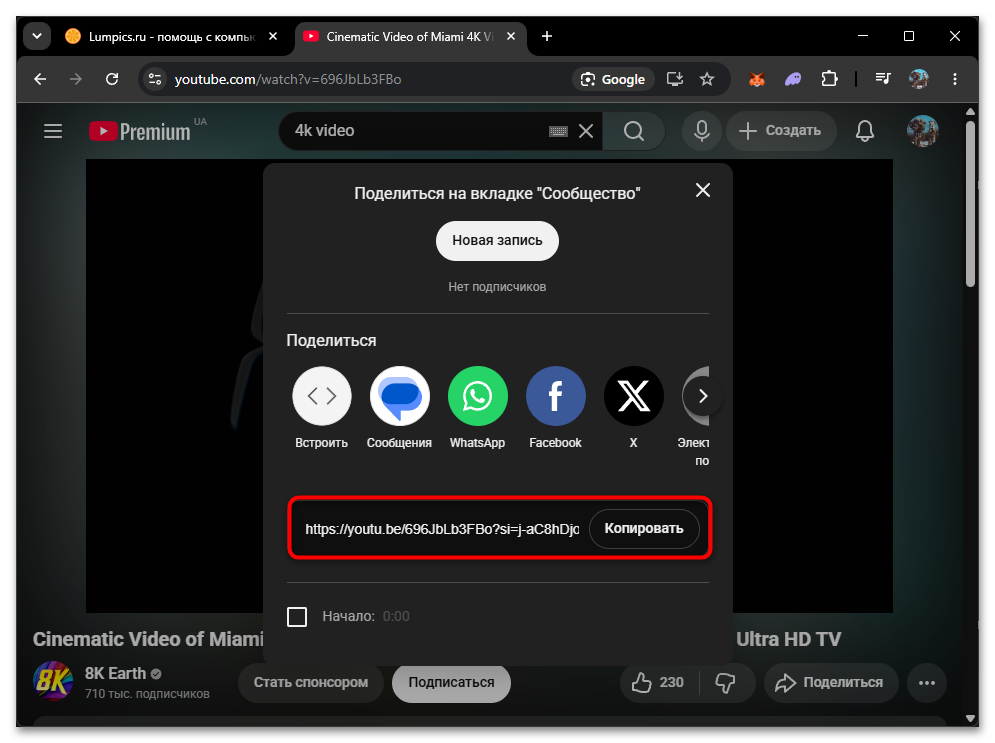
Task: Bookmark this page with the star
Action: 707,79
